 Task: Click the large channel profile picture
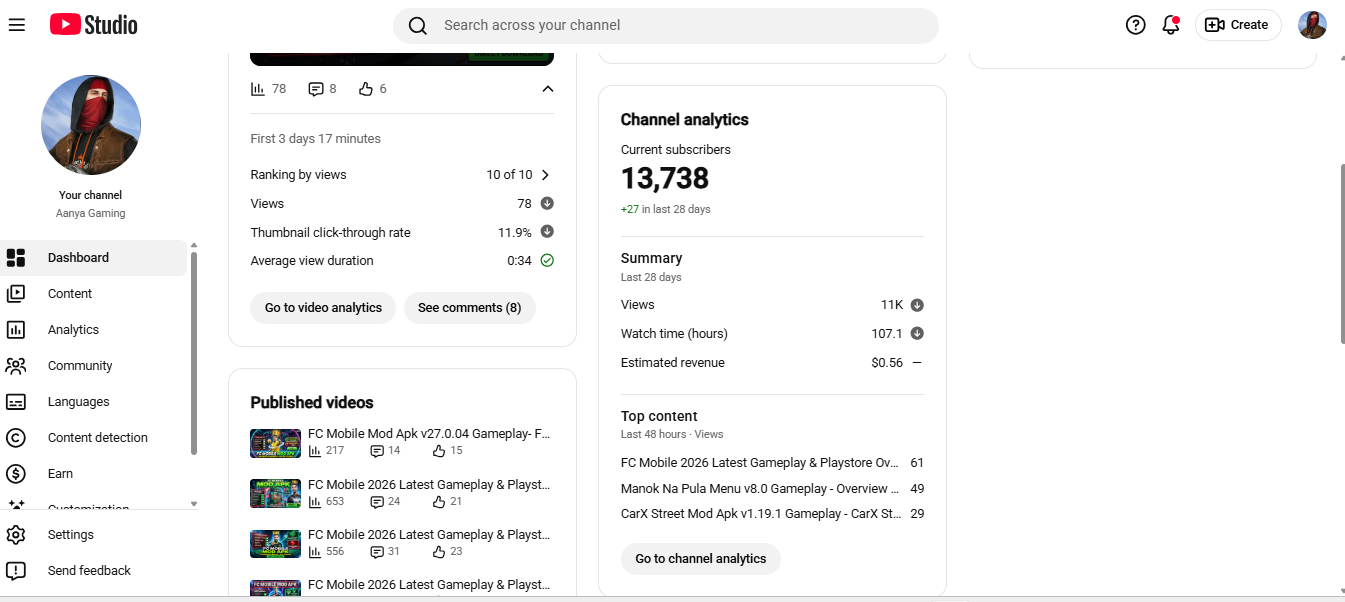(91, 125)
